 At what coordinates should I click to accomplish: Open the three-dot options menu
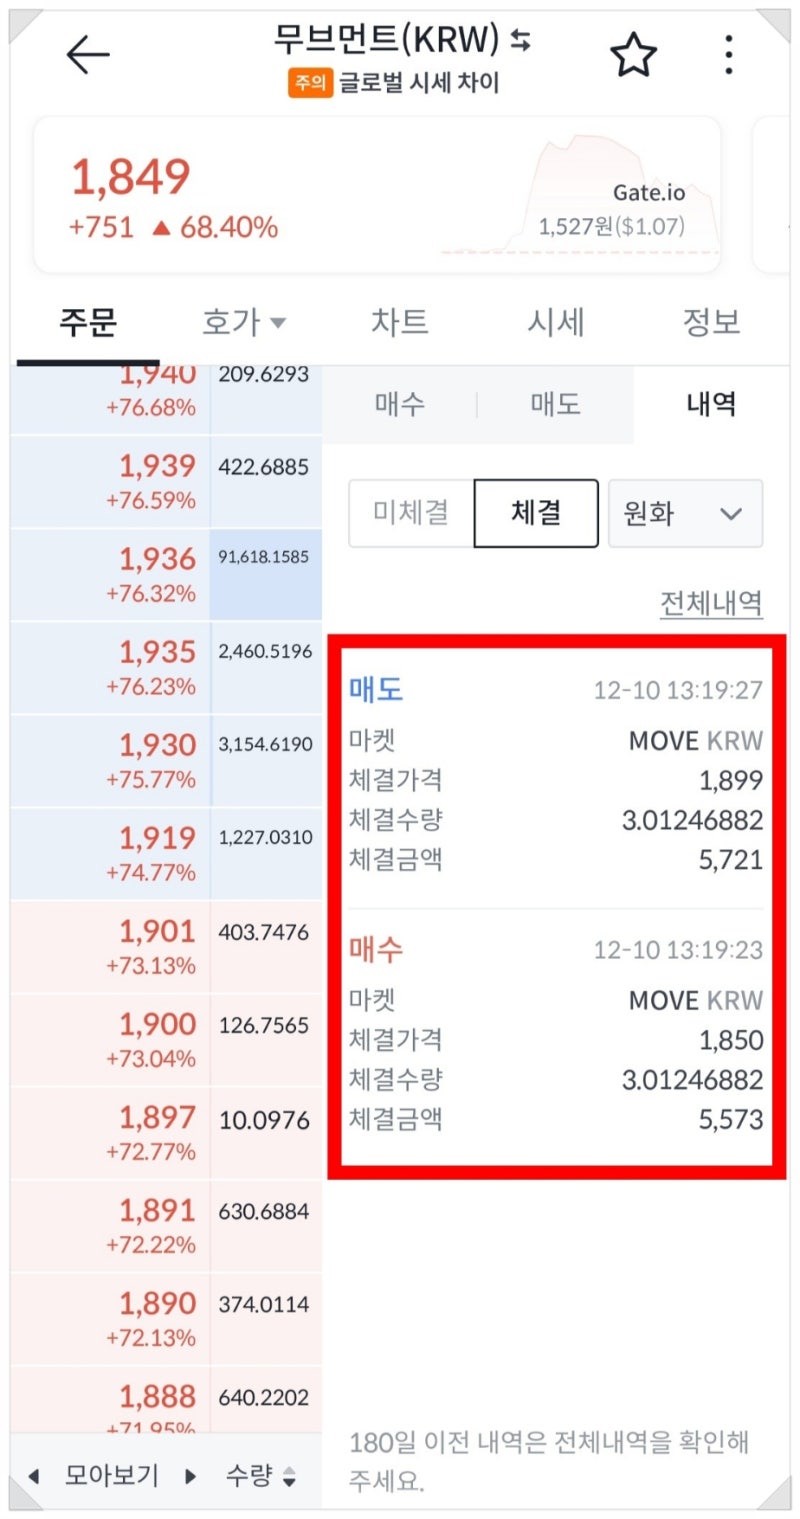(728, 55)
